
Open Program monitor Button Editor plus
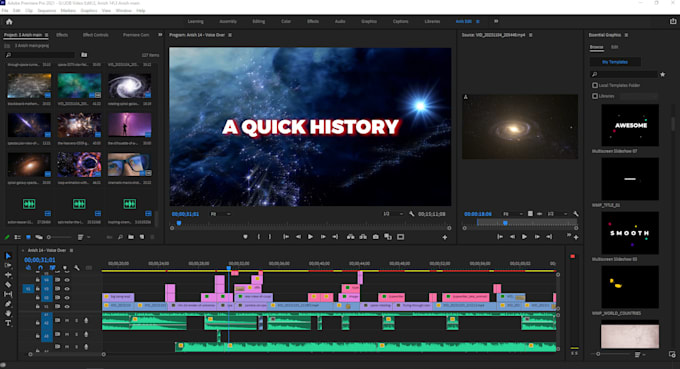[445, 237]
